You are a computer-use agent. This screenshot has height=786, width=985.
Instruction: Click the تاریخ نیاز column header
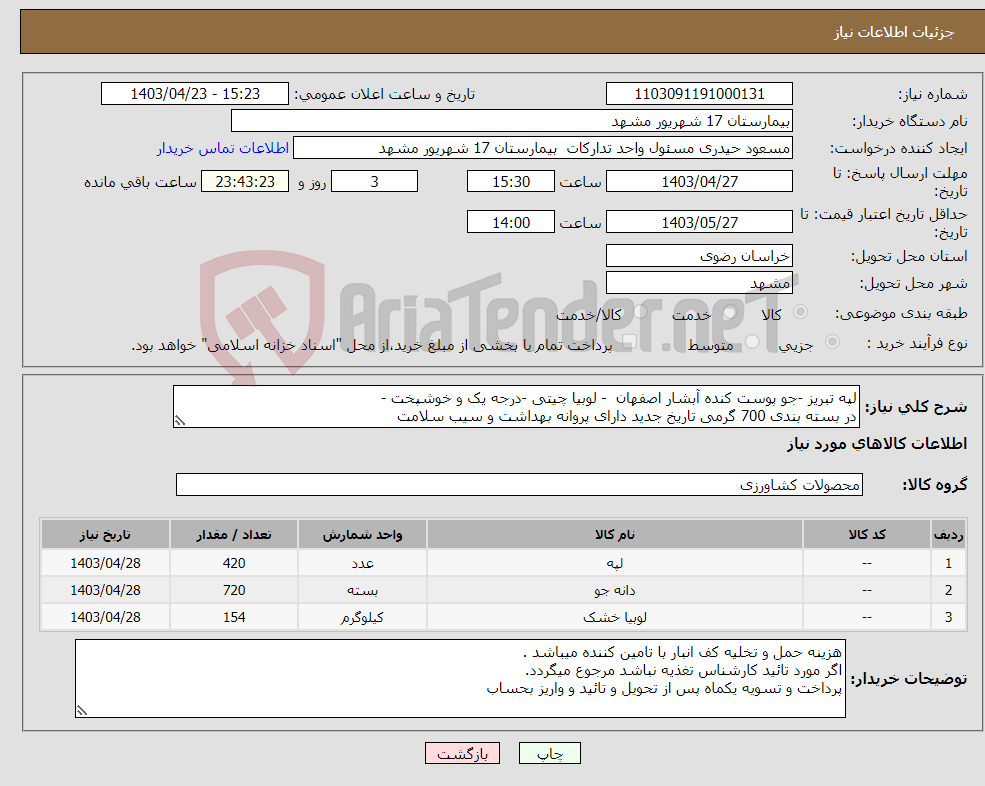pyautogui.click(x=106, y=535)
